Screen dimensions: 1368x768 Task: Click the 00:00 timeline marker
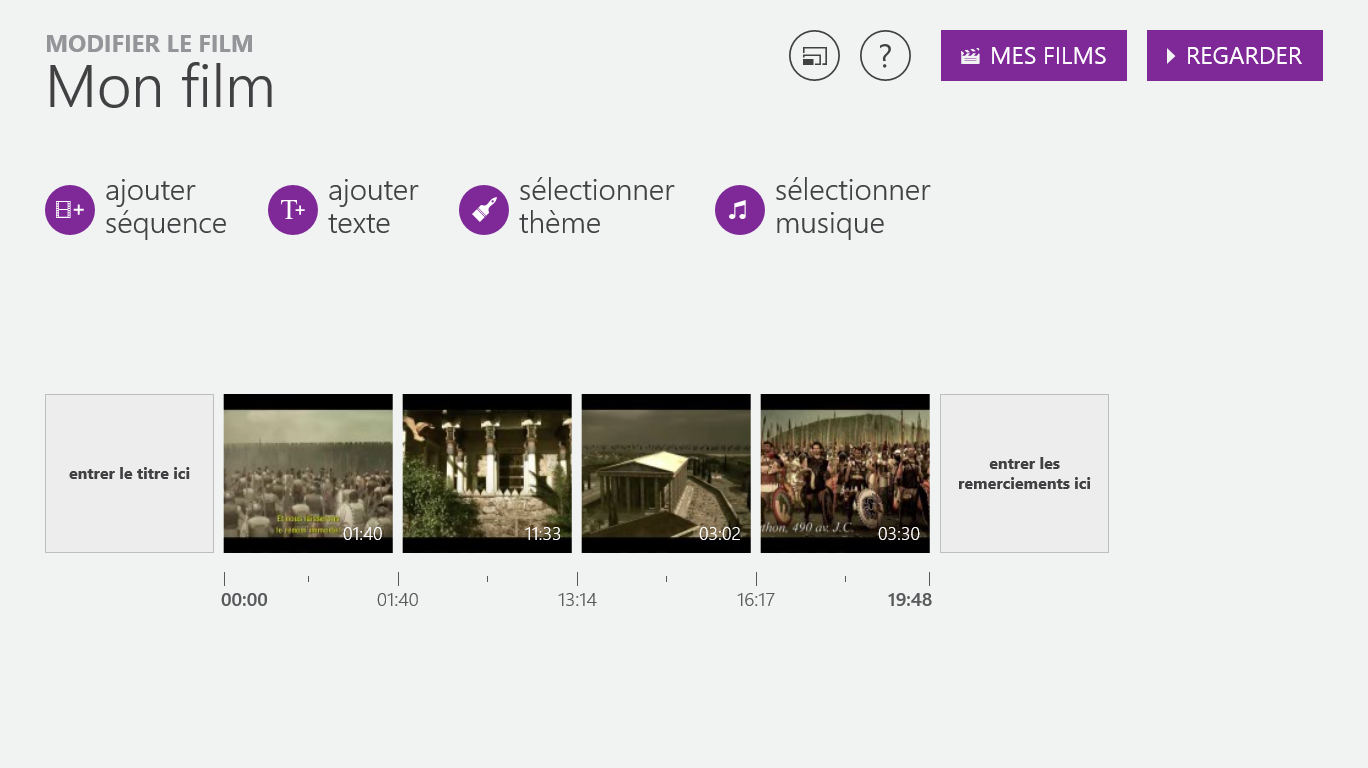(x=244, y=600)
